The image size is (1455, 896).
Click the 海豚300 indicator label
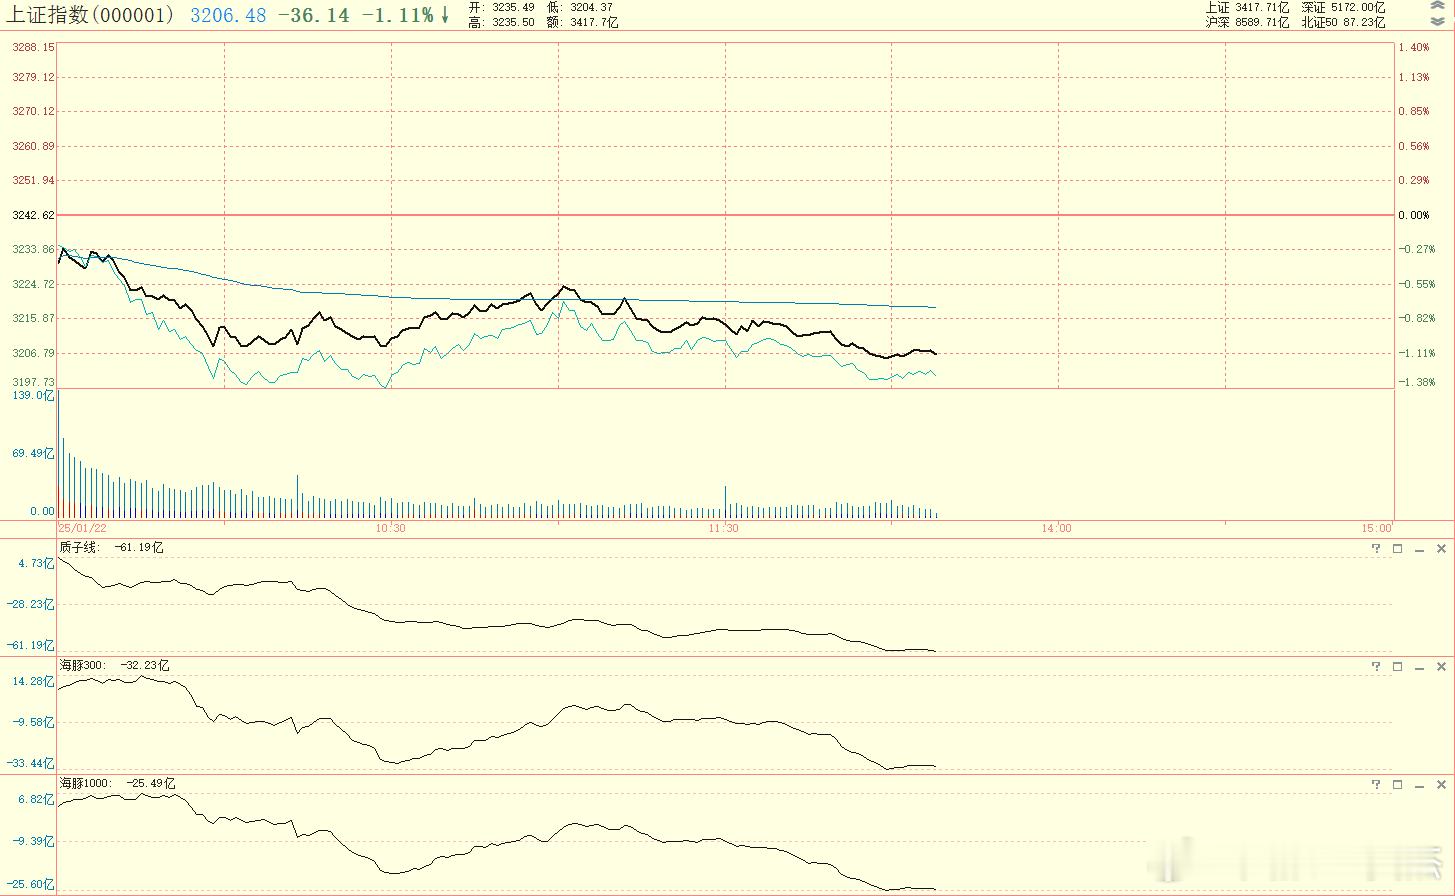(x=83, y=665)
